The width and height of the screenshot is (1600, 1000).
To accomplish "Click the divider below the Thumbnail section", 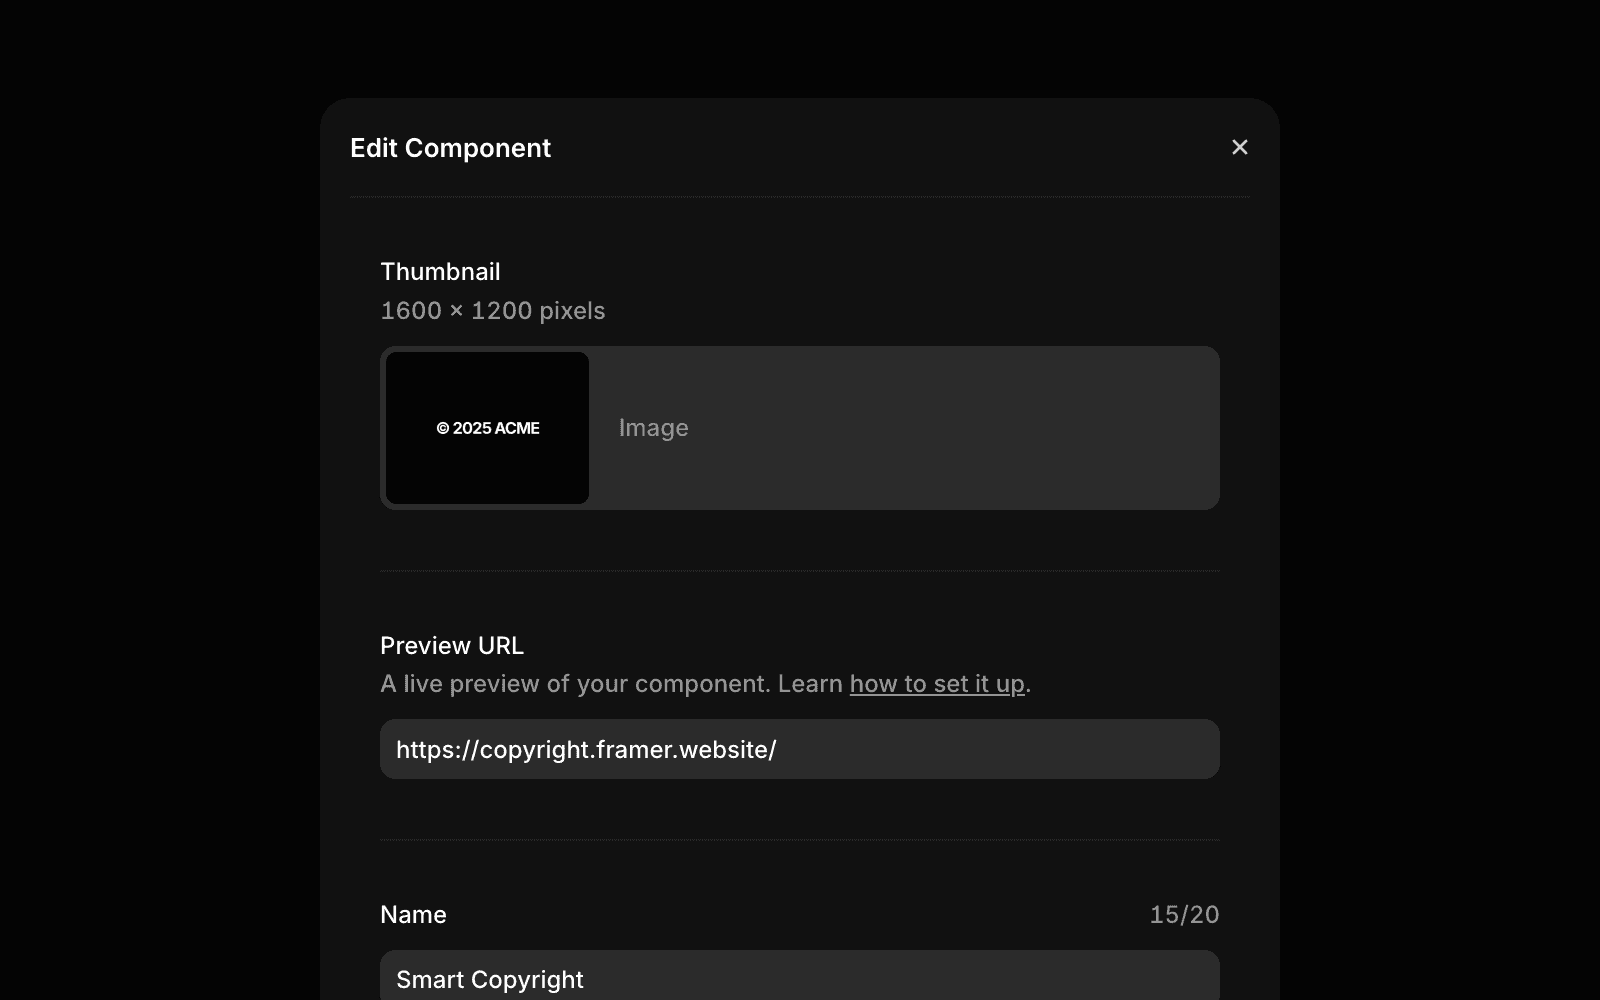I will (799, 571).
